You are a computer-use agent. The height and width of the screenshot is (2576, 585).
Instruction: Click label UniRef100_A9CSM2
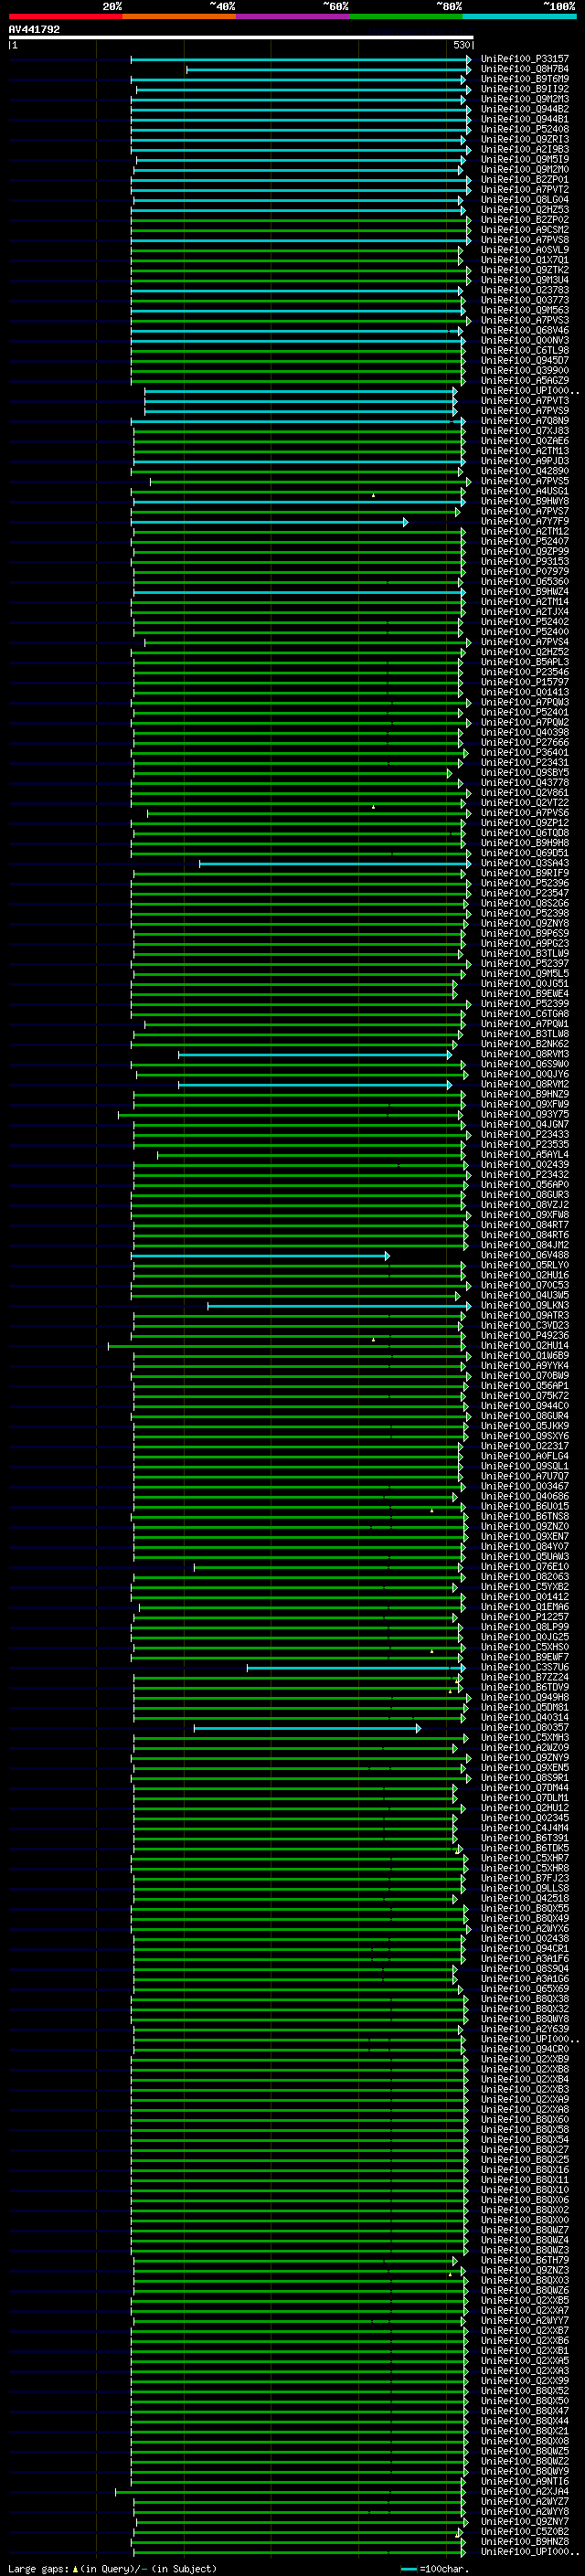(x=525, y=230)
